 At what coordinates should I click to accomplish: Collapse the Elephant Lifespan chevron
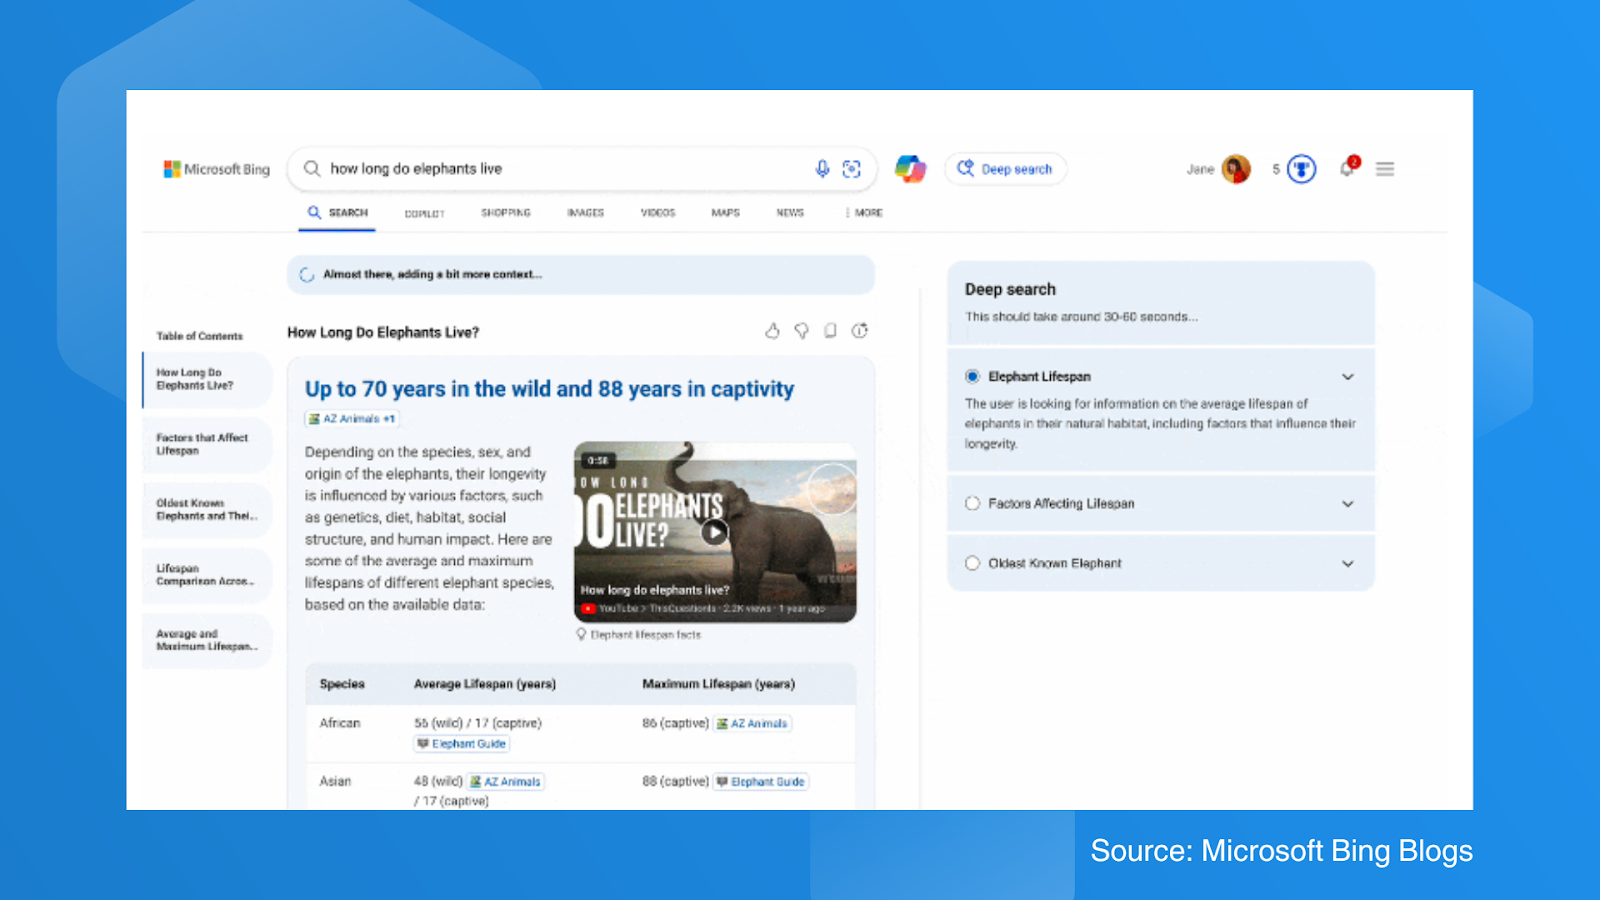(1348, 377)
